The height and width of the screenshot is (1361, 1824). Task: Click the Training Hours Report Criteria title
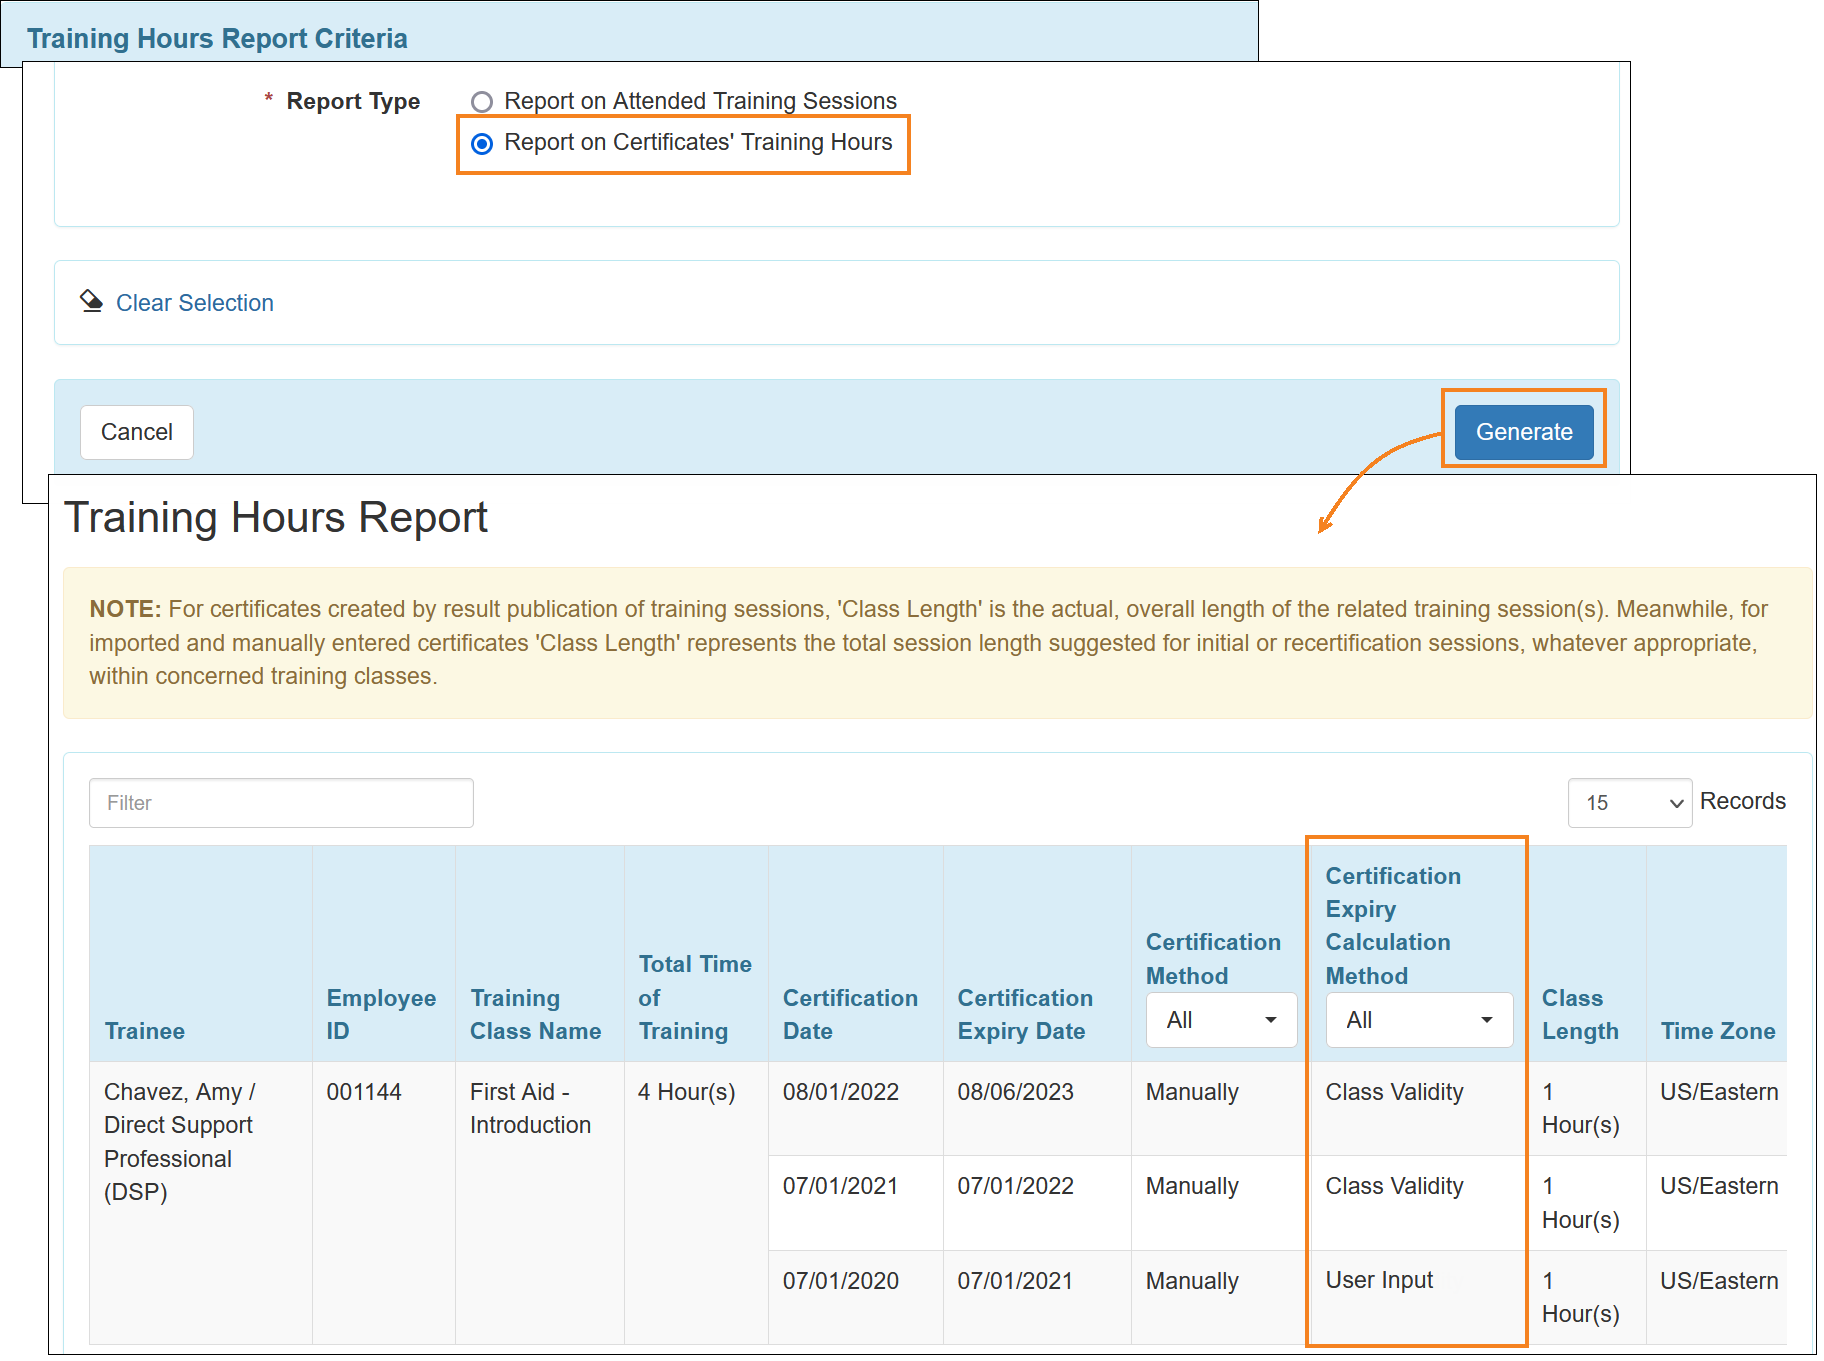click(217, 38)
